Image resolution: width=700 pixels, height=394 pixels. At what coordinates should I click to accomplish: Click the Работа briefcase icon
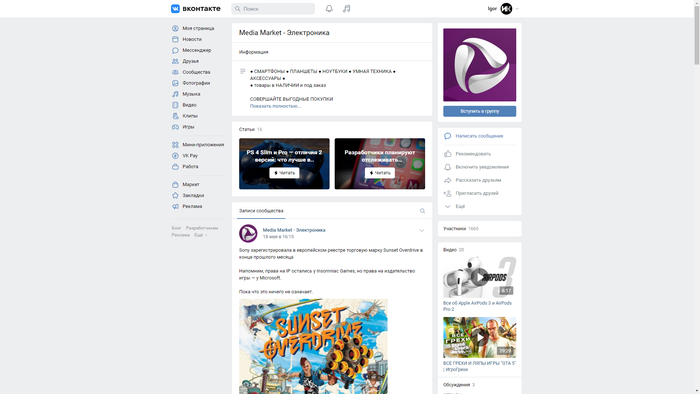(x=175, y=166)
